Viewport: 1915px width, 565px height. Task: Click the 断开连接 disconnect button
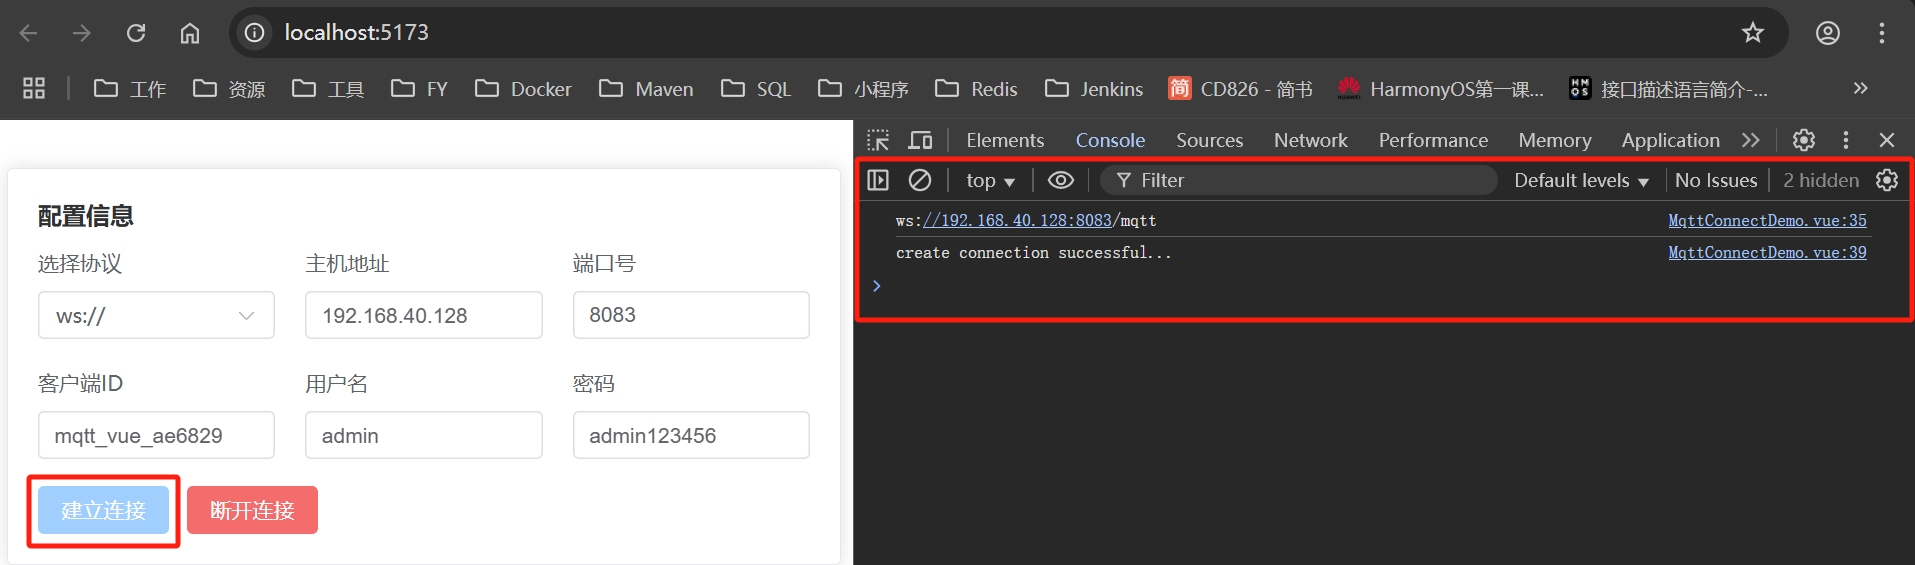[x=252, y=511]
